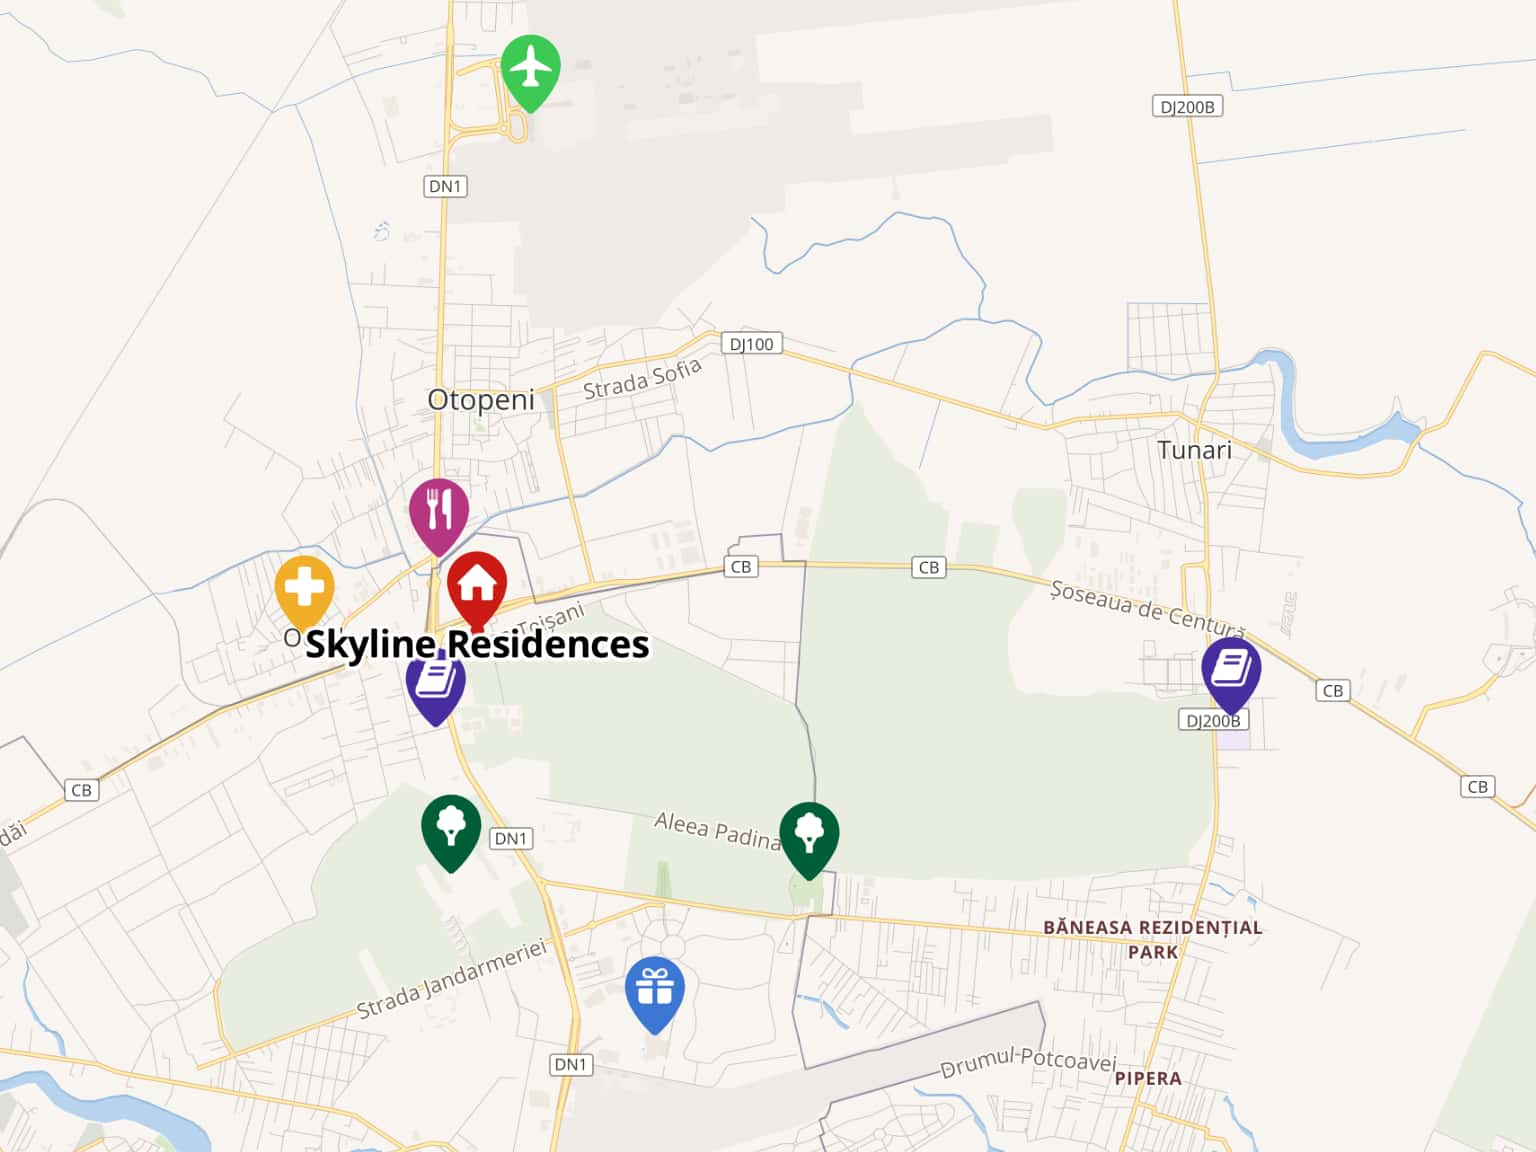Open the red home marker for Skyline Residences
The height and width of the screenshot is (1152, 1536).
tap(477, 590)
